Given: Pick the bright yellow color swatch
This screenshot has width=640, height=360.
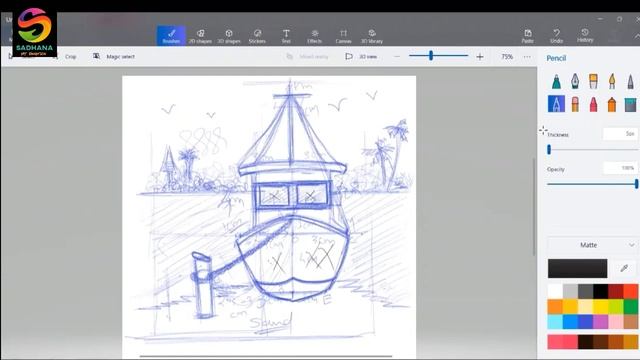Looking at the screenshot, I should pos(600,307).
